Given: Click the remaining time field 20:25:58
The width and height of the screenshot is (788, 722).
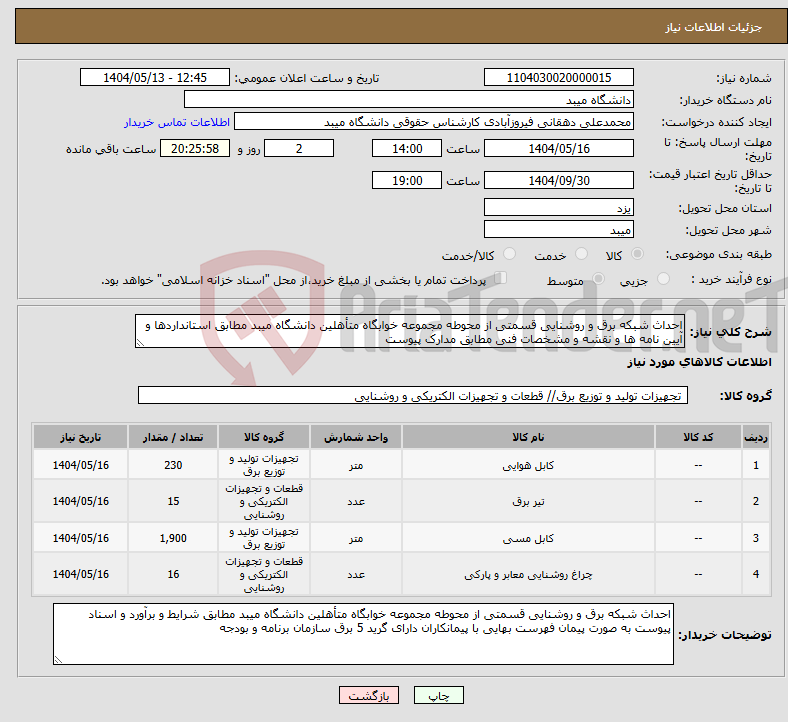Looking at the screenshot, I should tap(195, 149).
